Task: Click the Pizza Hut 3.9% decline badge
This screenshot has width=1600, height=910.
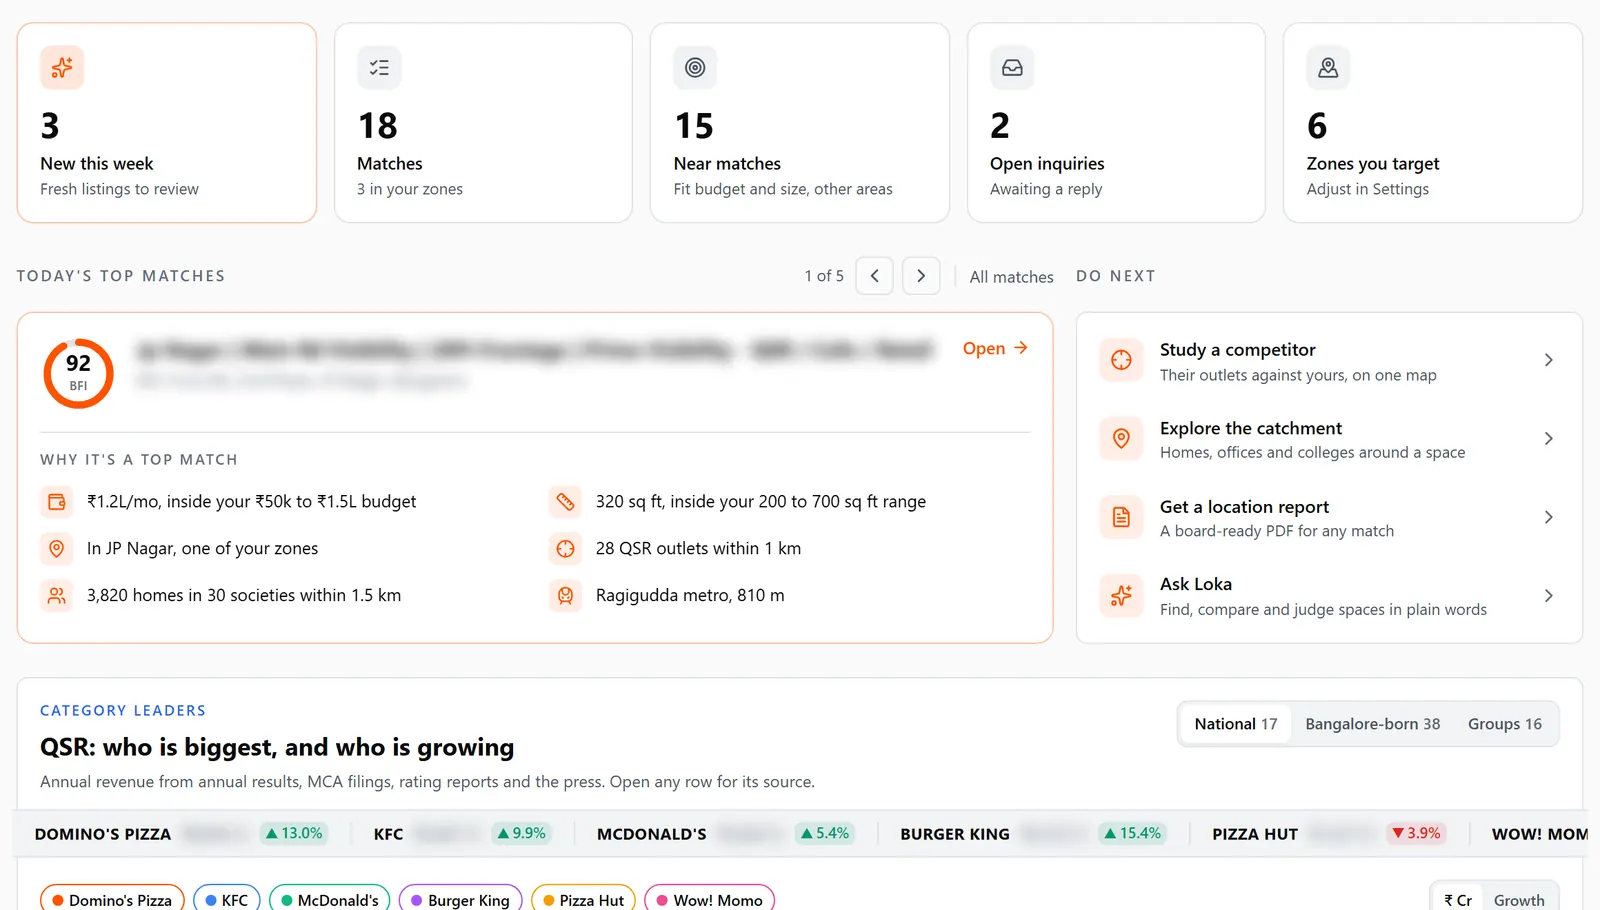Action: tap(1416, 833)
